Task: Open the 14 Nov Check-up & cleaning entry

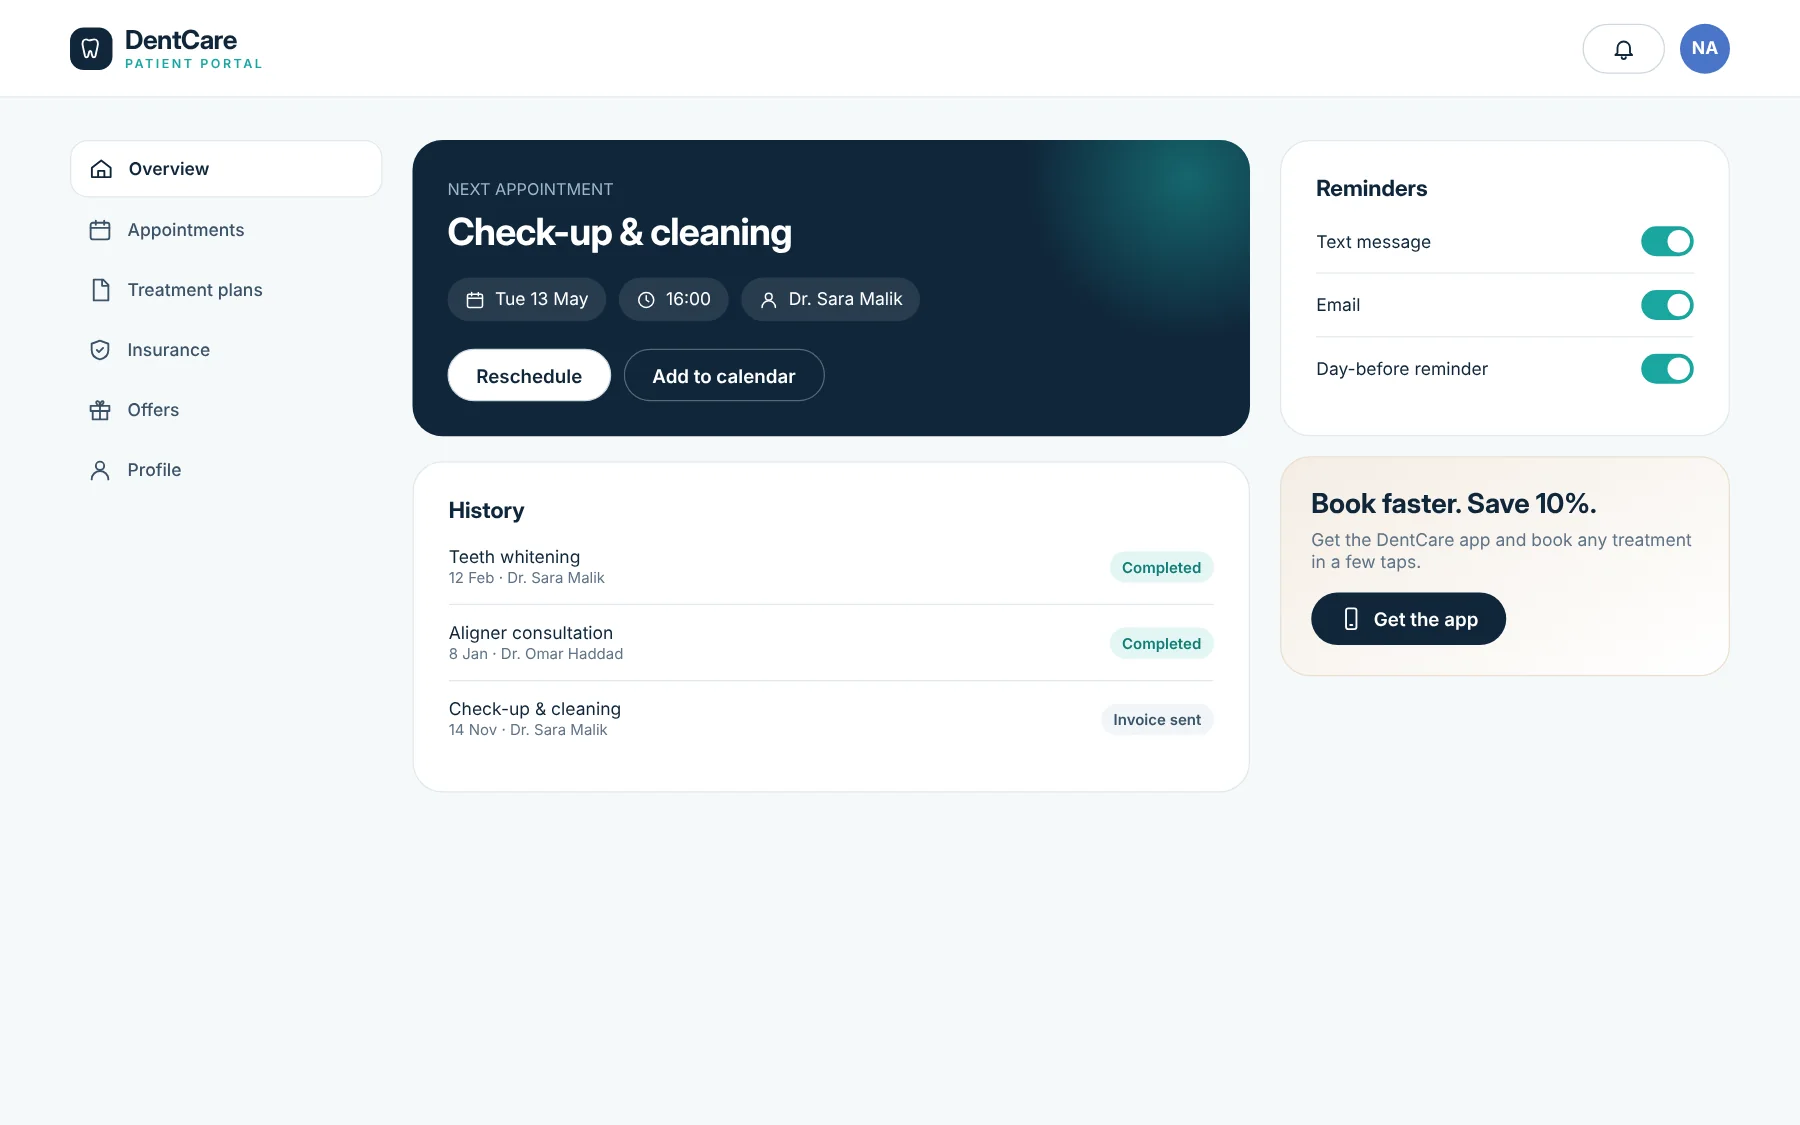Action: point(831,719)
